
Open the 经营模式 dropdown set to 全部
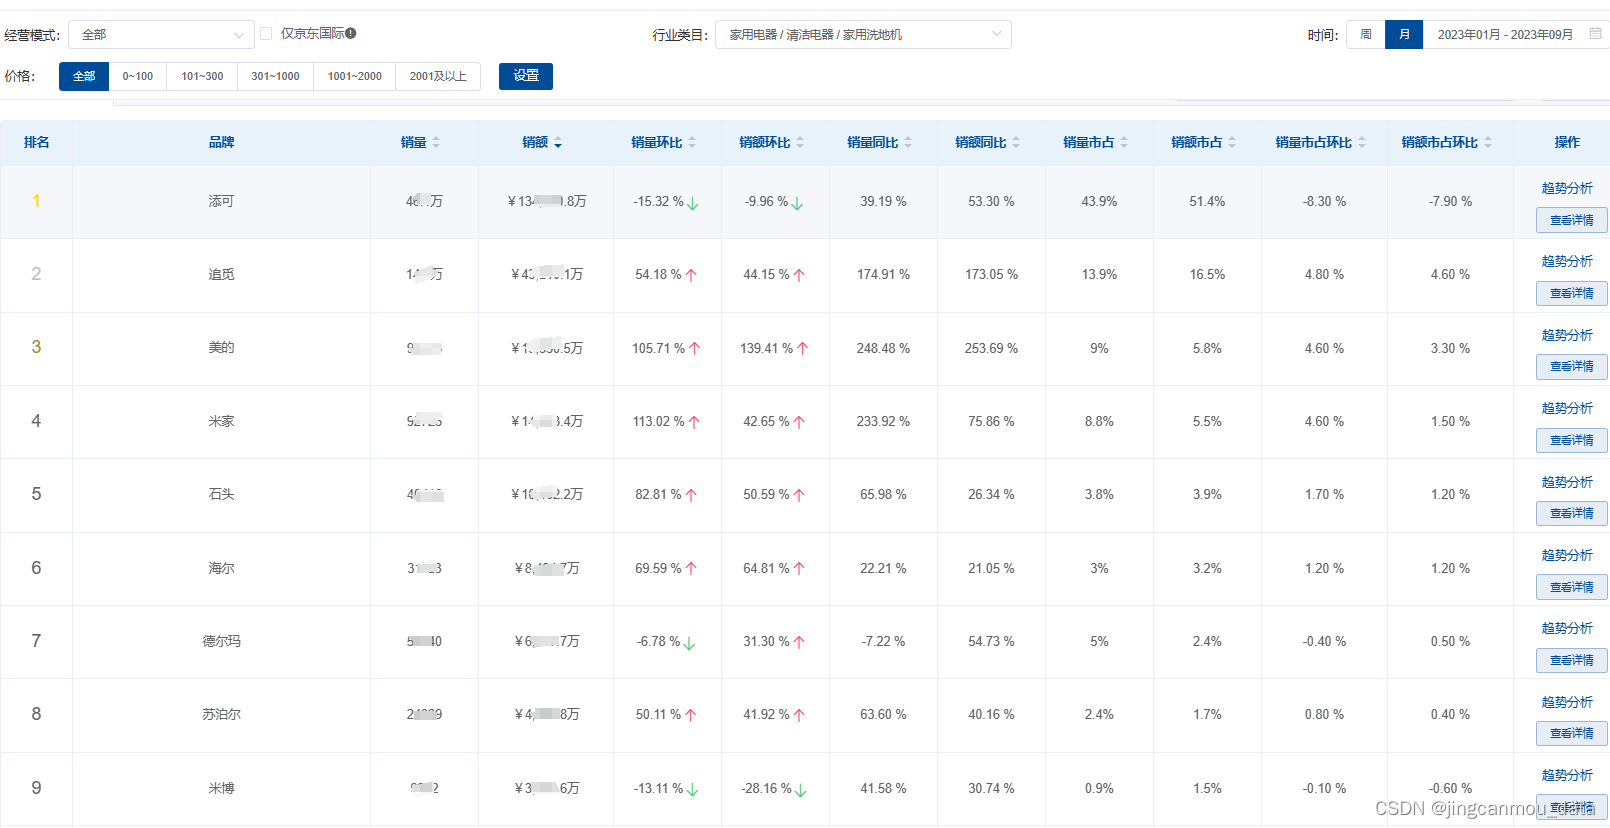161,35
